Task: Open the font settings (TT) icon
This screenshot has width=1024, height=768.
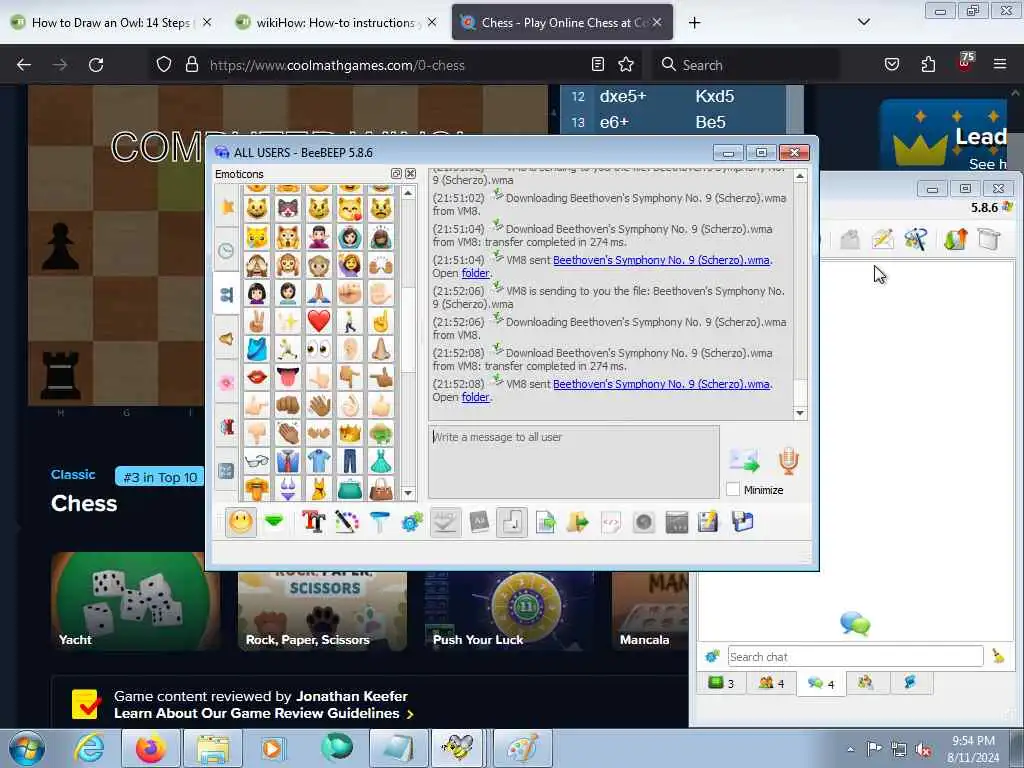Action: point(313,522)
